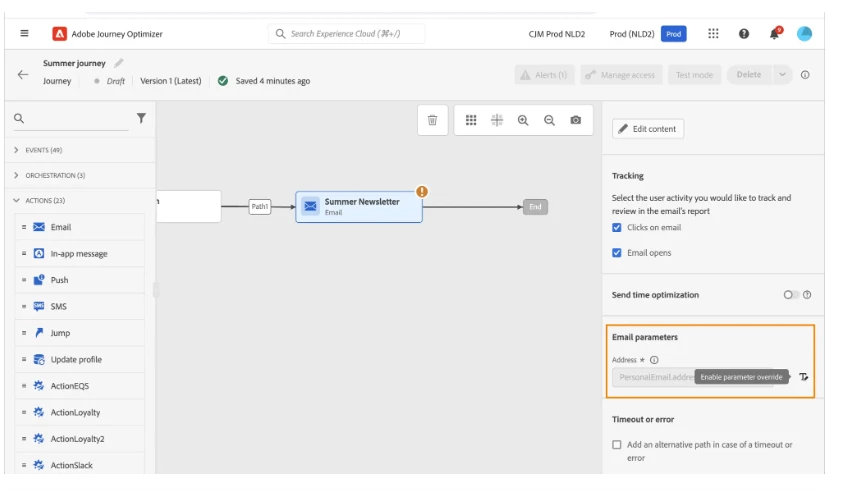Click the Email action icon in palette
Screen dimensions: 848x490
[39, 227]
